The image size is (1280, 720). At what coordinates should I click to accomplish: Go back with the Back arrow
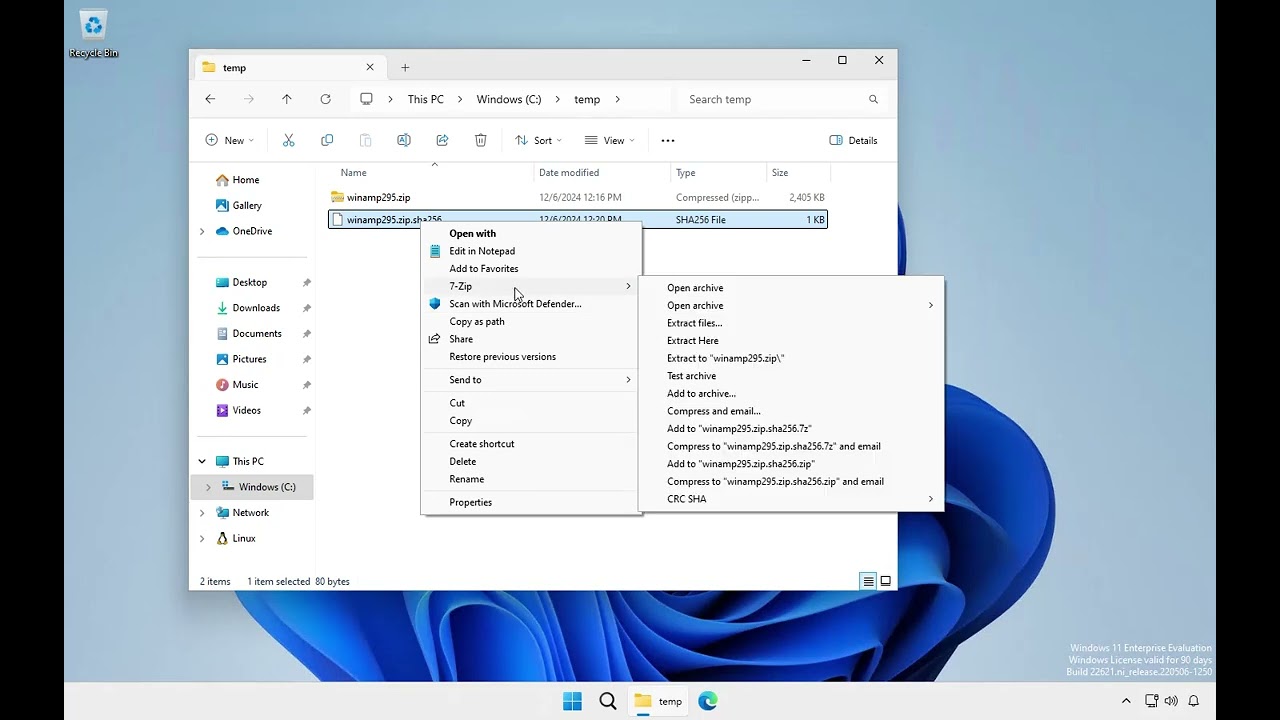210,99
